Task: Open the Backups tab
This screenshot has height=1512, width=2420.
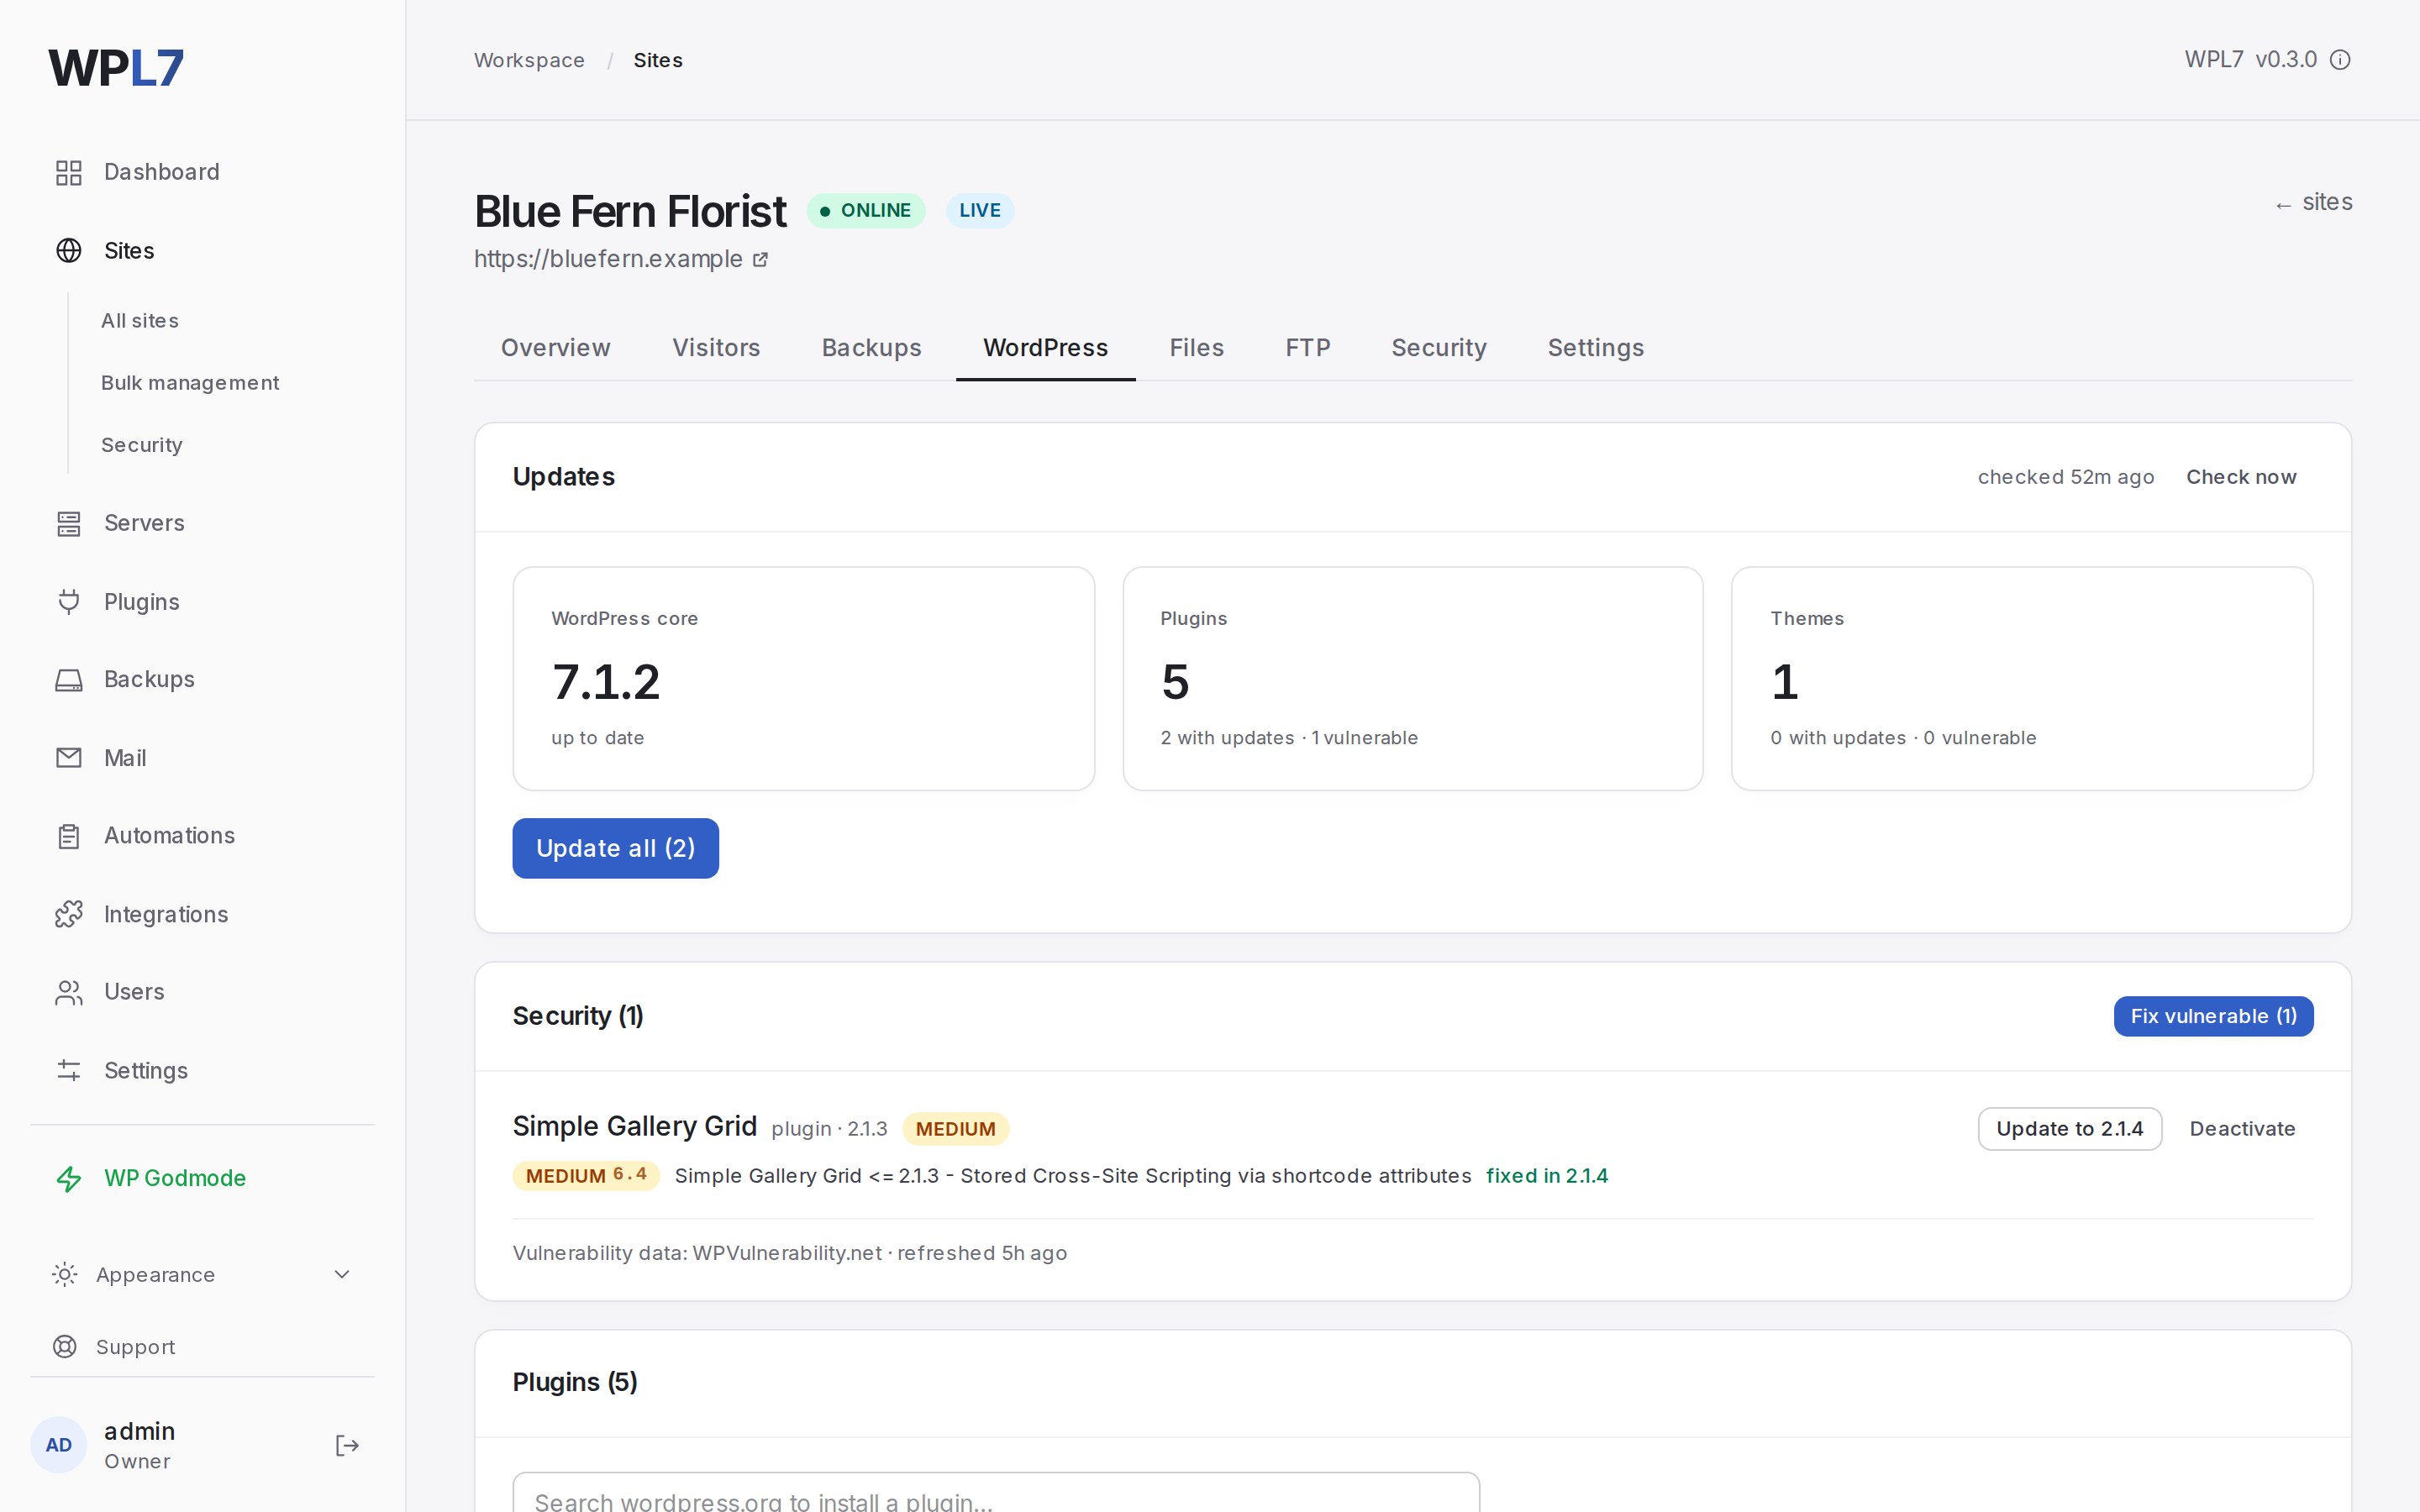Action: point(871,348)
